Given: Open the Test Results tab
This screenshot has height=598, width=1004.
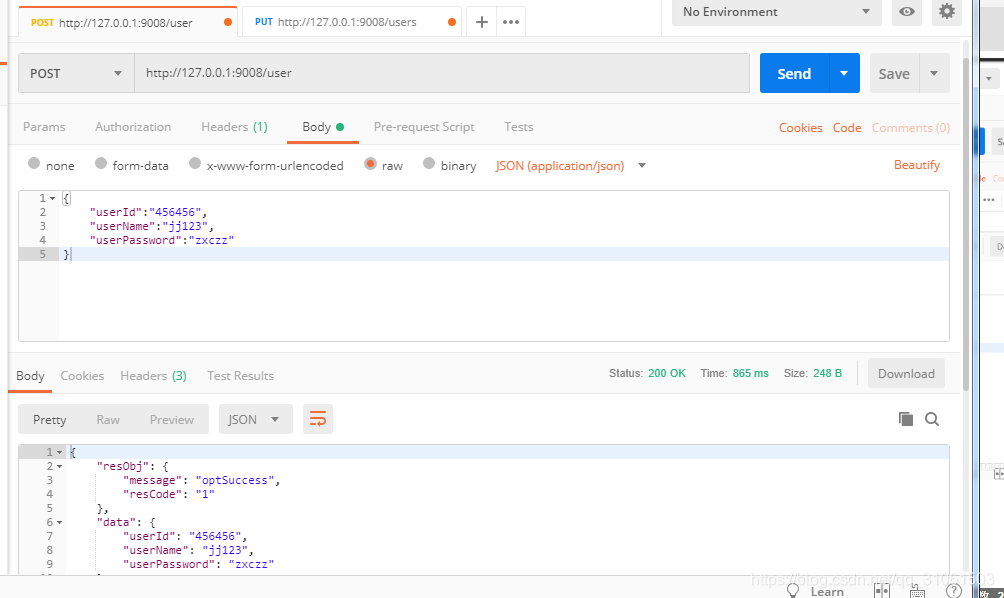Looking at the screenshot, I should click(x=240, y=376).
